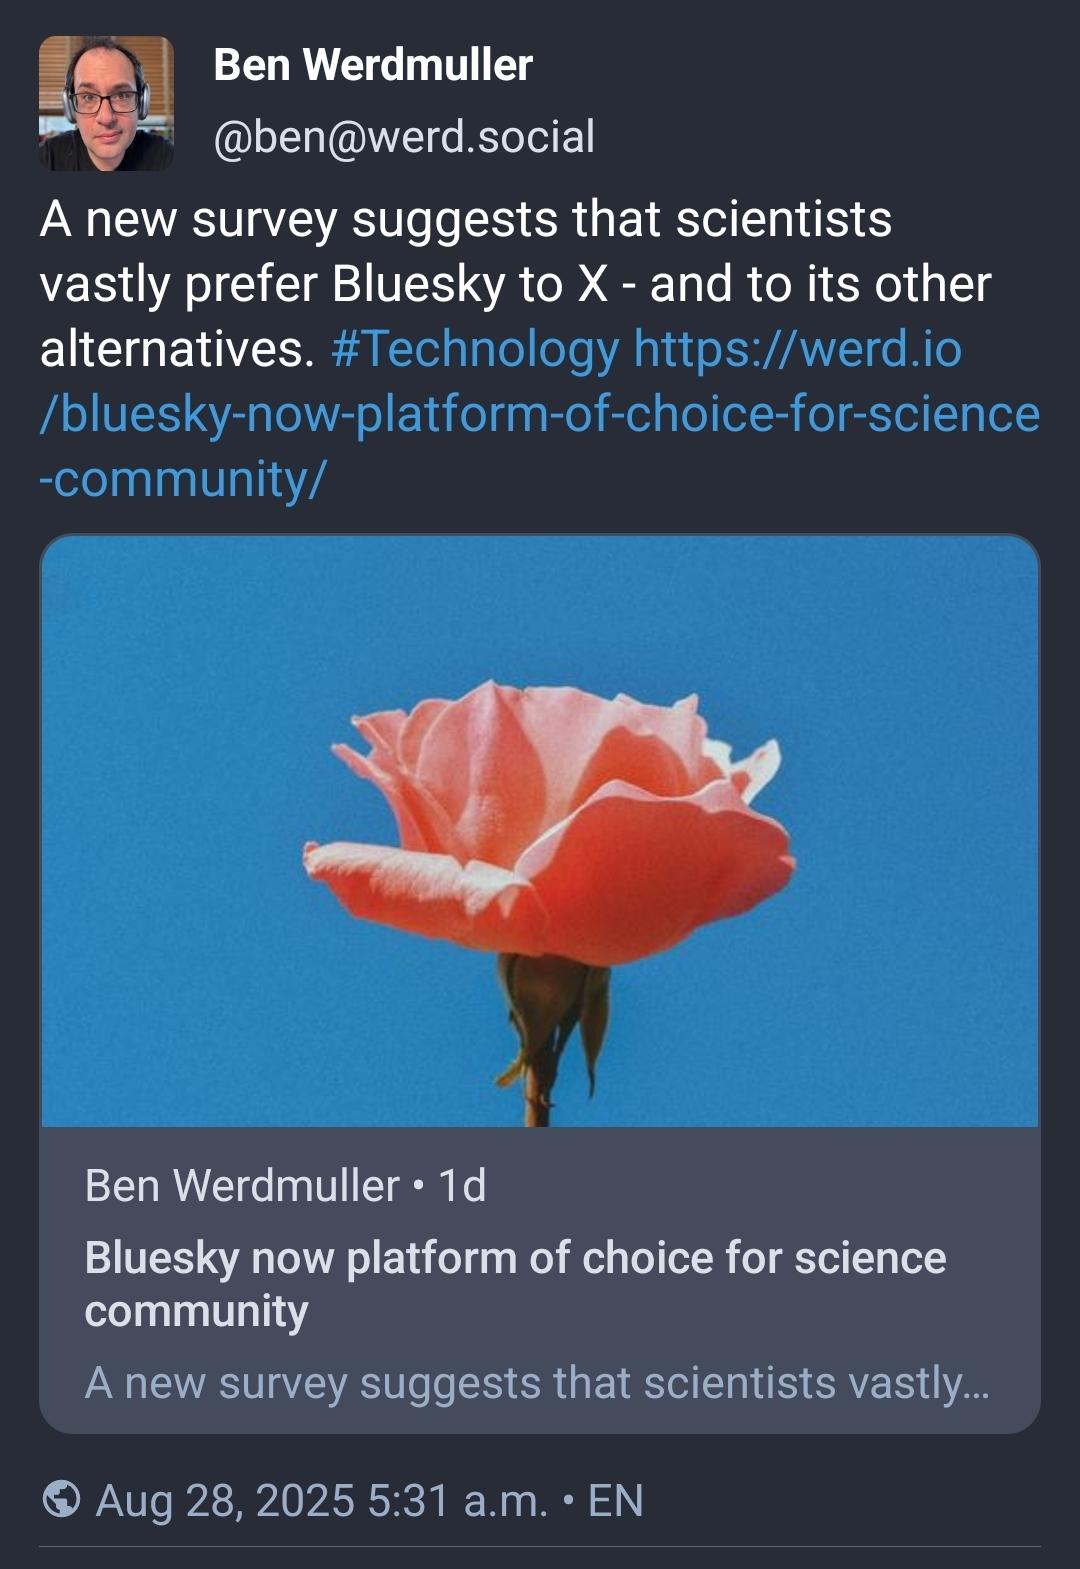Image resolution: width=1080 pixels, height=1569 pixels.
Task: Open the Aug 28, 2025 5:31 a.m. timestamp
Action: pyautogui.click(x=321, y=1500)
